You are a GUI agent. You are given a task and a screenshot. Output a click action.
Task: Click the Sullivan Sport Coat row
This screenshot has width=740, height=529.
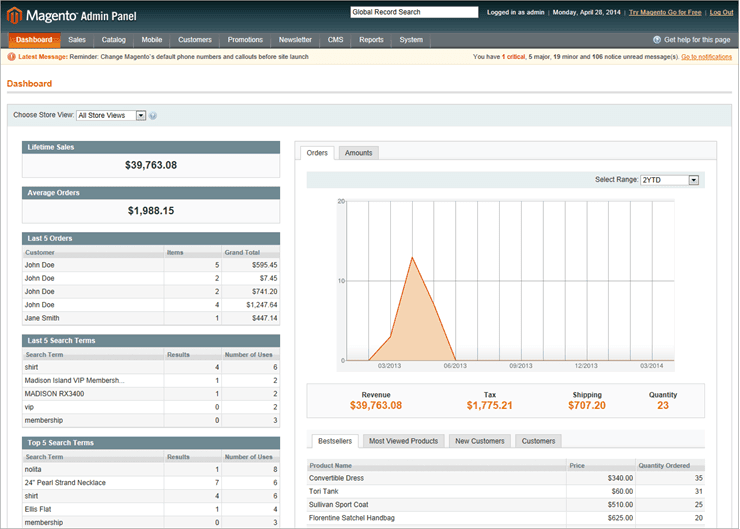506,504
